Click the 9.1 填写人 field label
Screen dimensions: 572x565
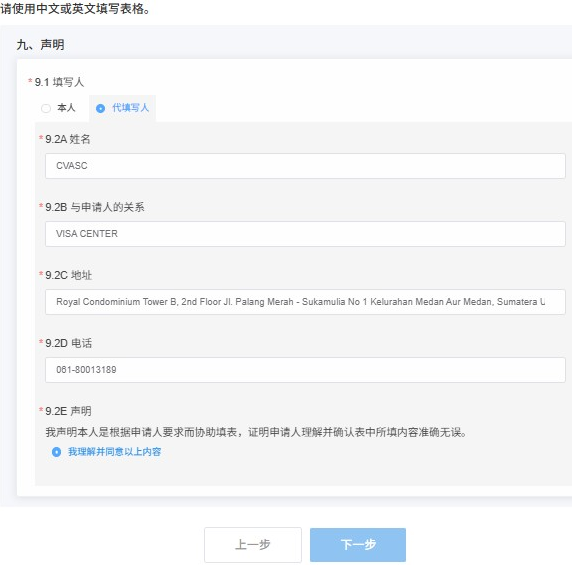tap(59, 82)
